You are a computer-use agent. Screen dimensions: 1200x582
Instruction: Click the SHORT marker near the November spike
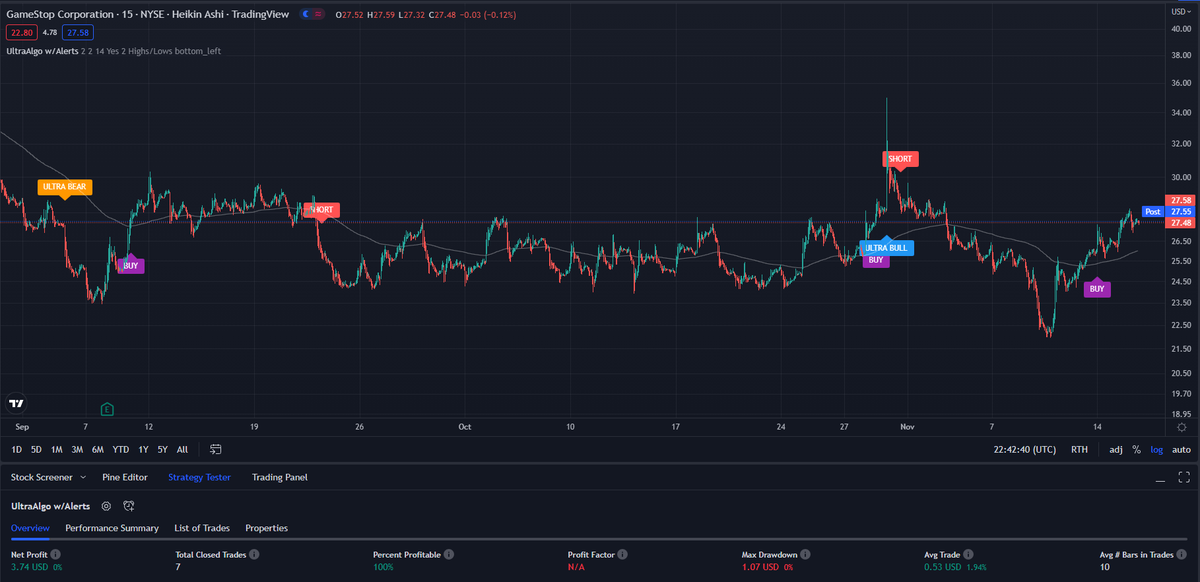[x=899, y=159]
